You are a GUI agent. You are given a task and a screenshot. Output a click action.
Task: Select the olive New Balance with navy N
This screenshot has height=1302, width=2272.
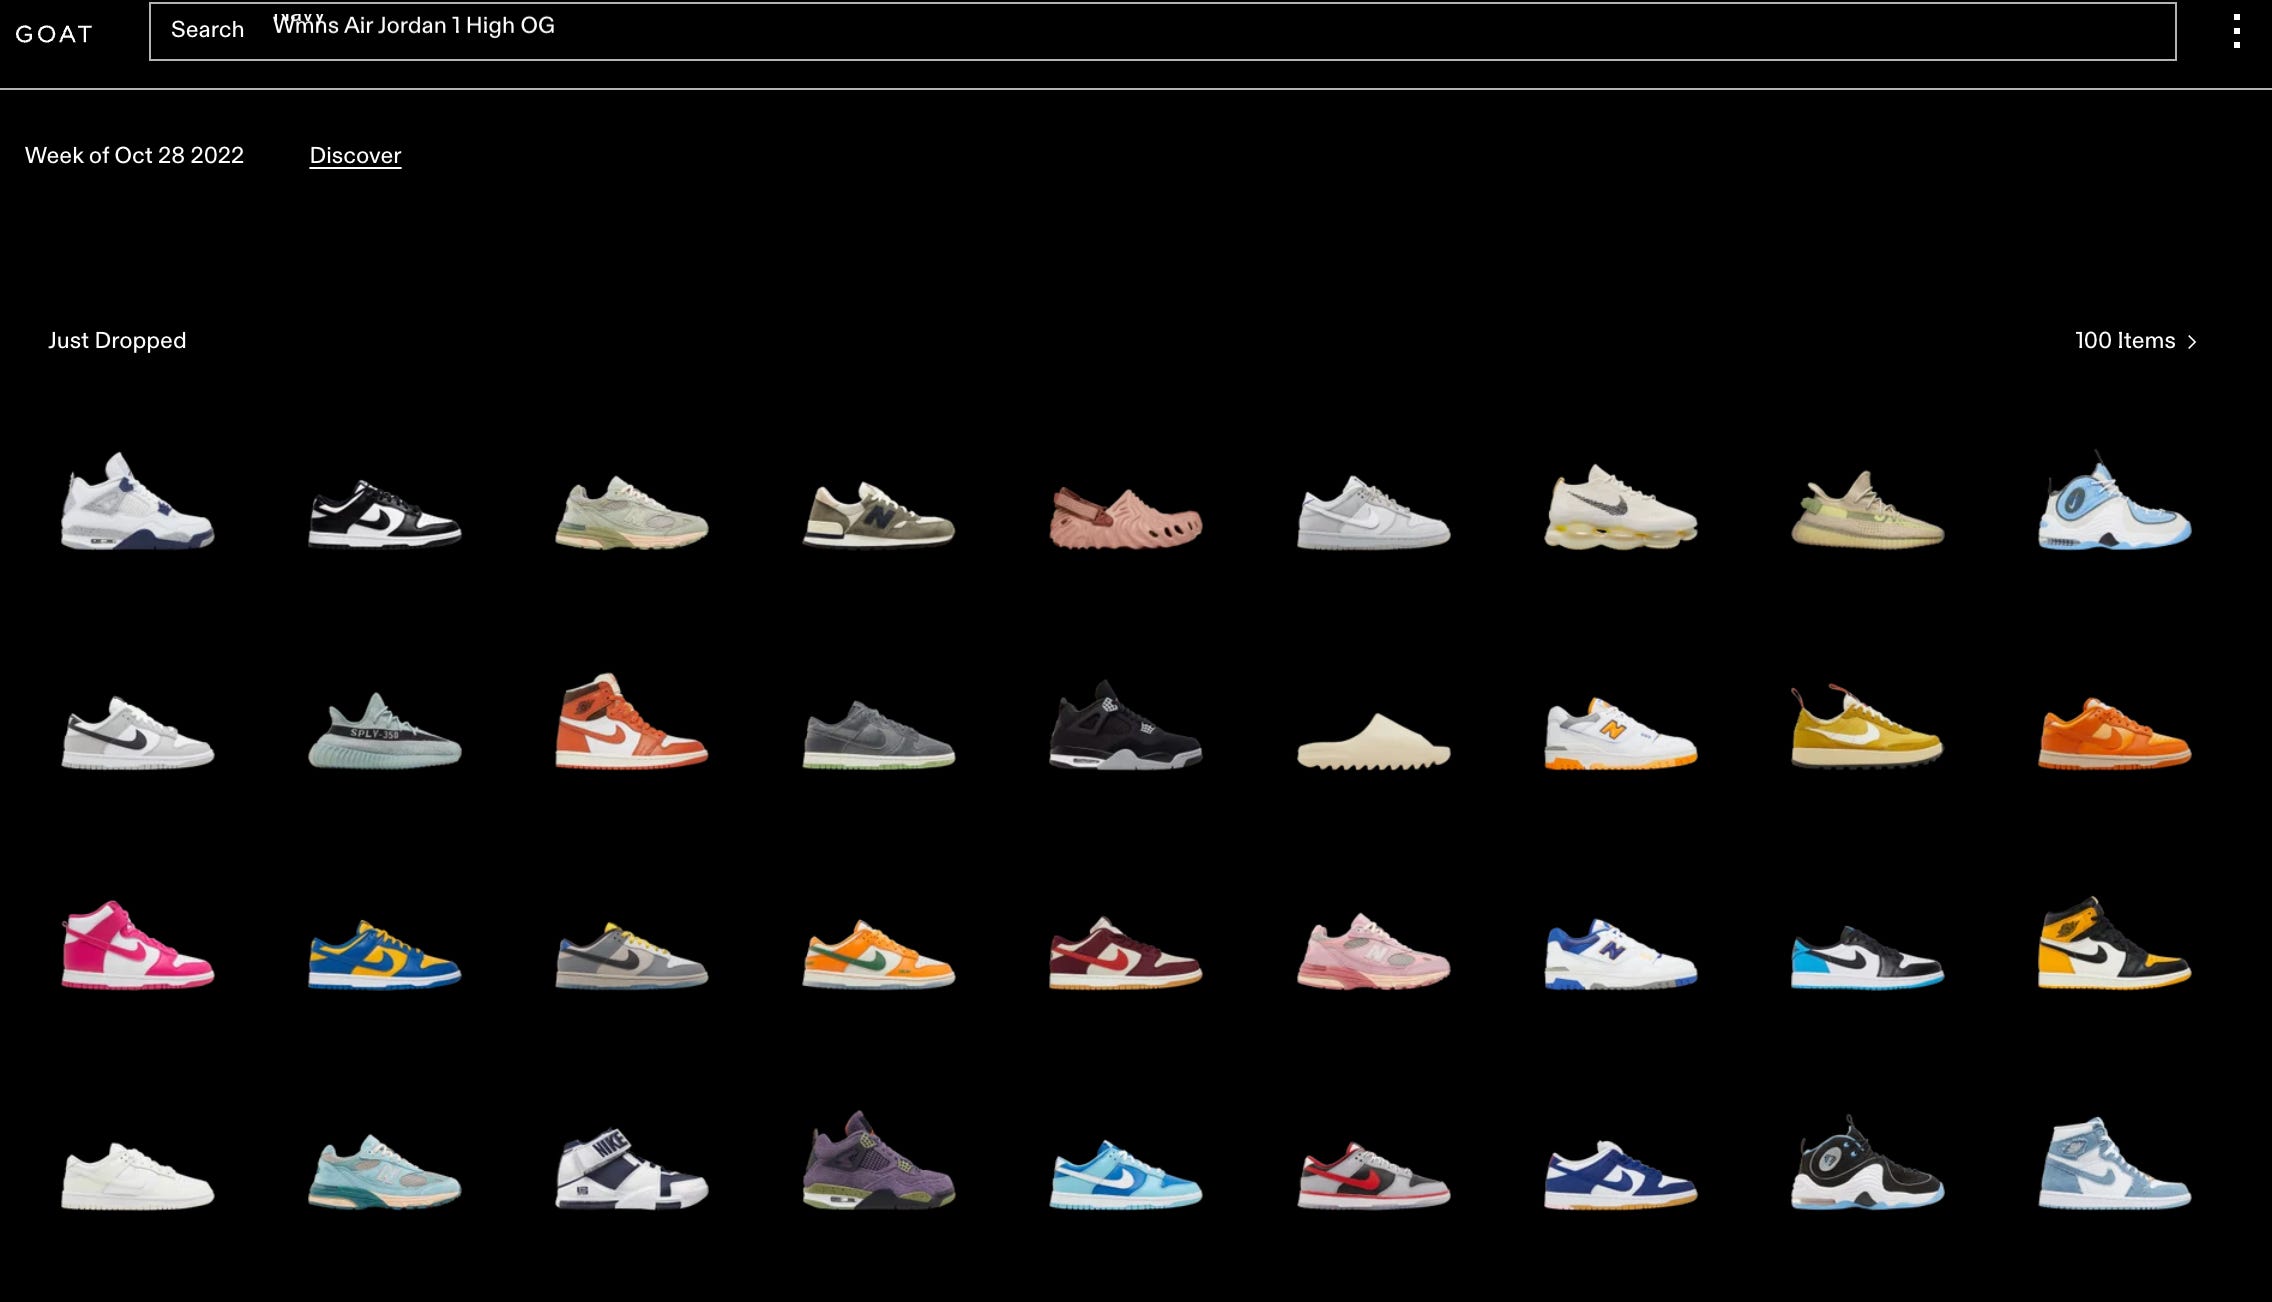(x=879, y=514)
